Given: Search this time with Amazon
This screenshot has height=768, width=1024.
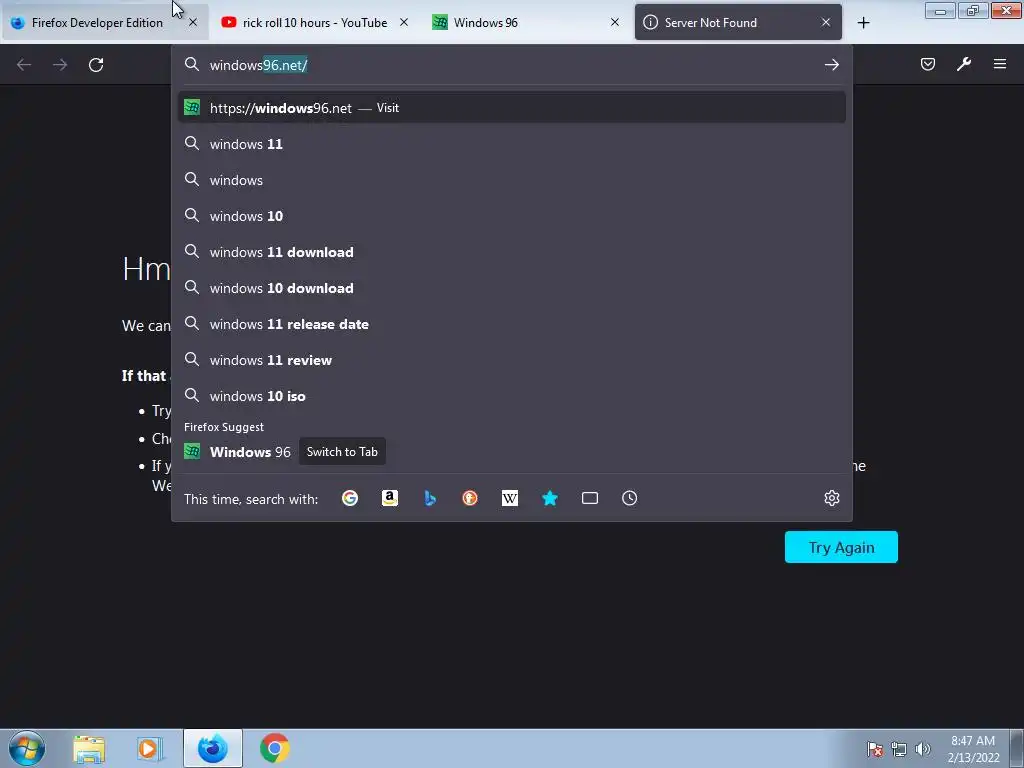Looking at the screenshot, I should click(390, 498).
